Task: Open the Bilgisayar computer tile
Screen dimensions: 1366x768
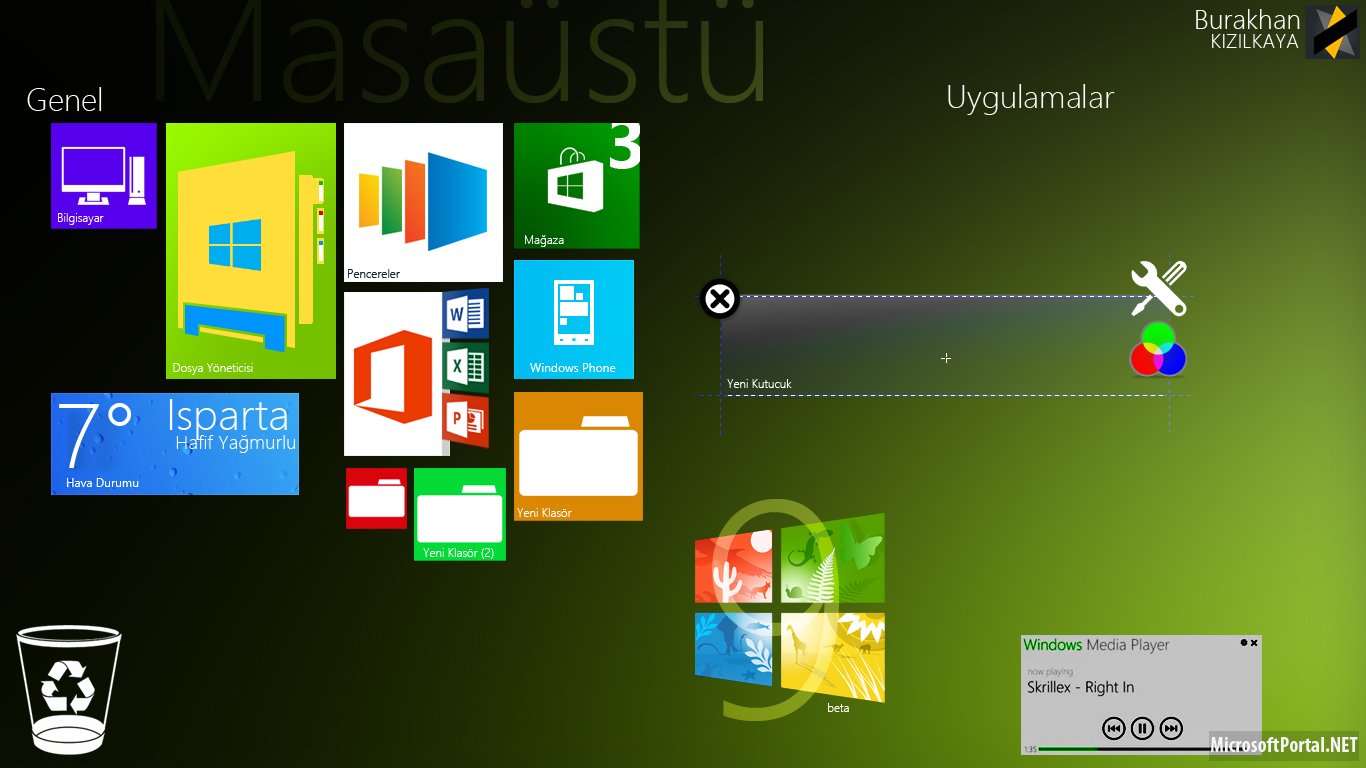Action: 103,175
